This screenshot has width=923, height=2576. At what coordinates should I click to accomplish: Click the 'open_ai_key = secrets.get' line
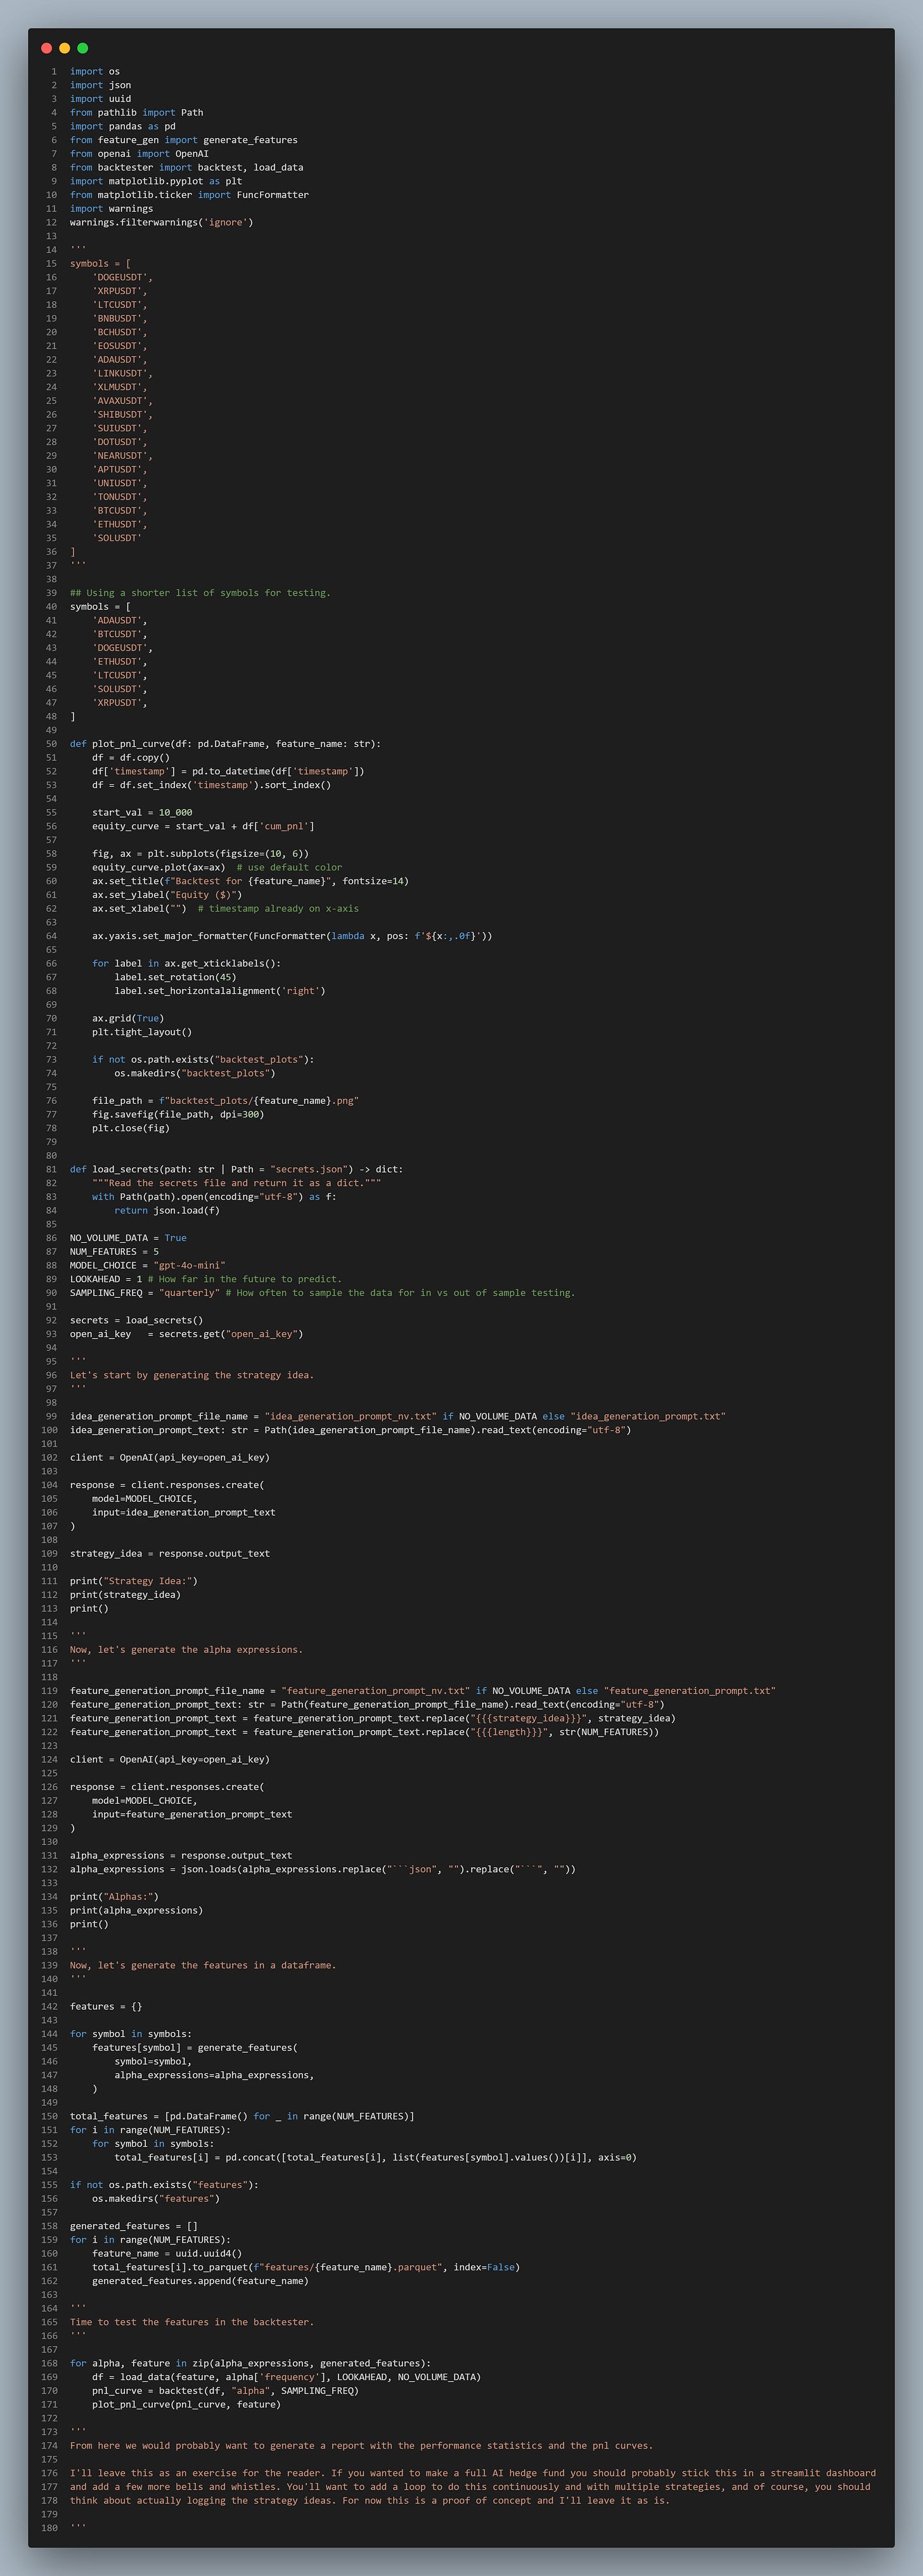(186, 1333)
